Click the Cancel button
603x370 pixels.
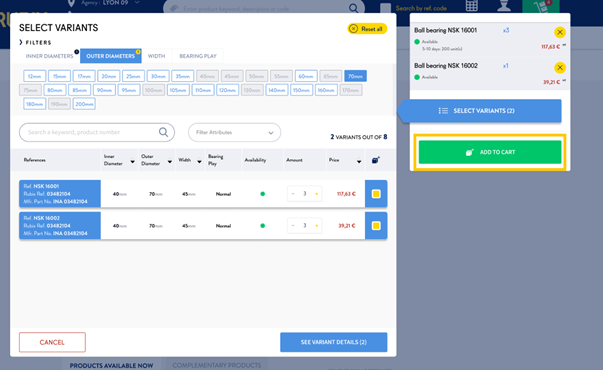tap(52, 342)
